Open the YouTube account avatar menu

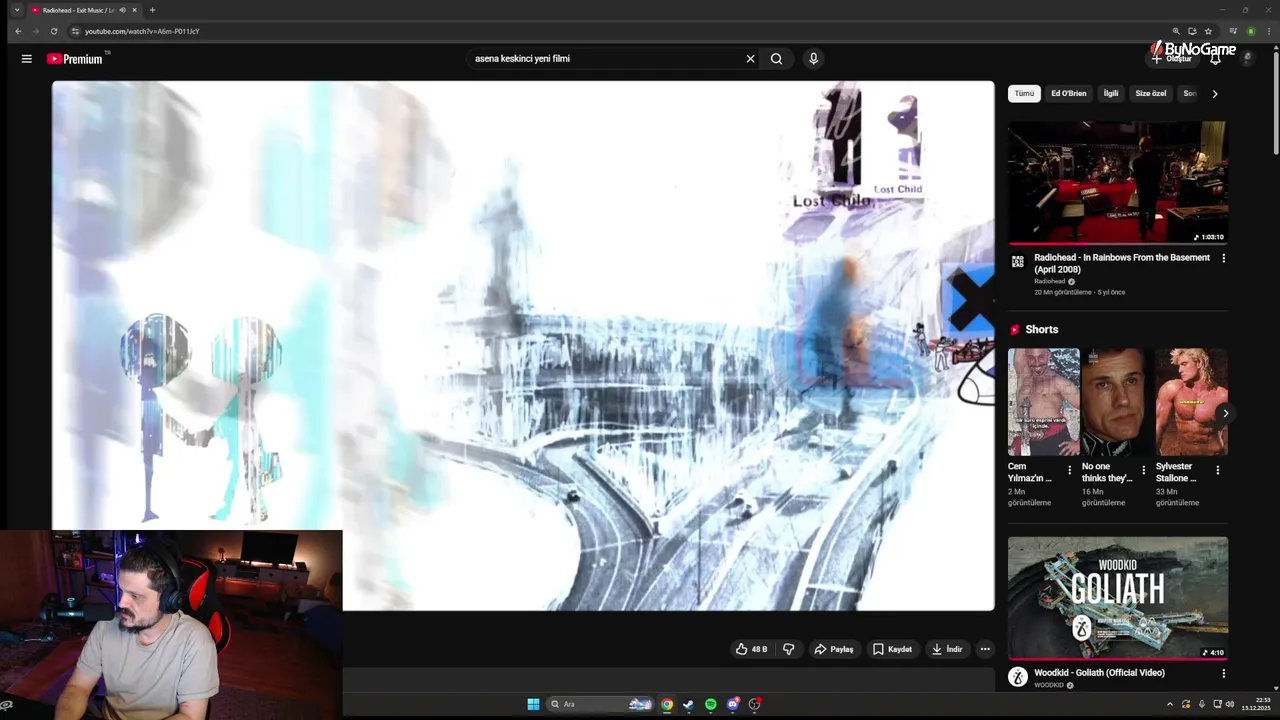tap(1247, 58)
